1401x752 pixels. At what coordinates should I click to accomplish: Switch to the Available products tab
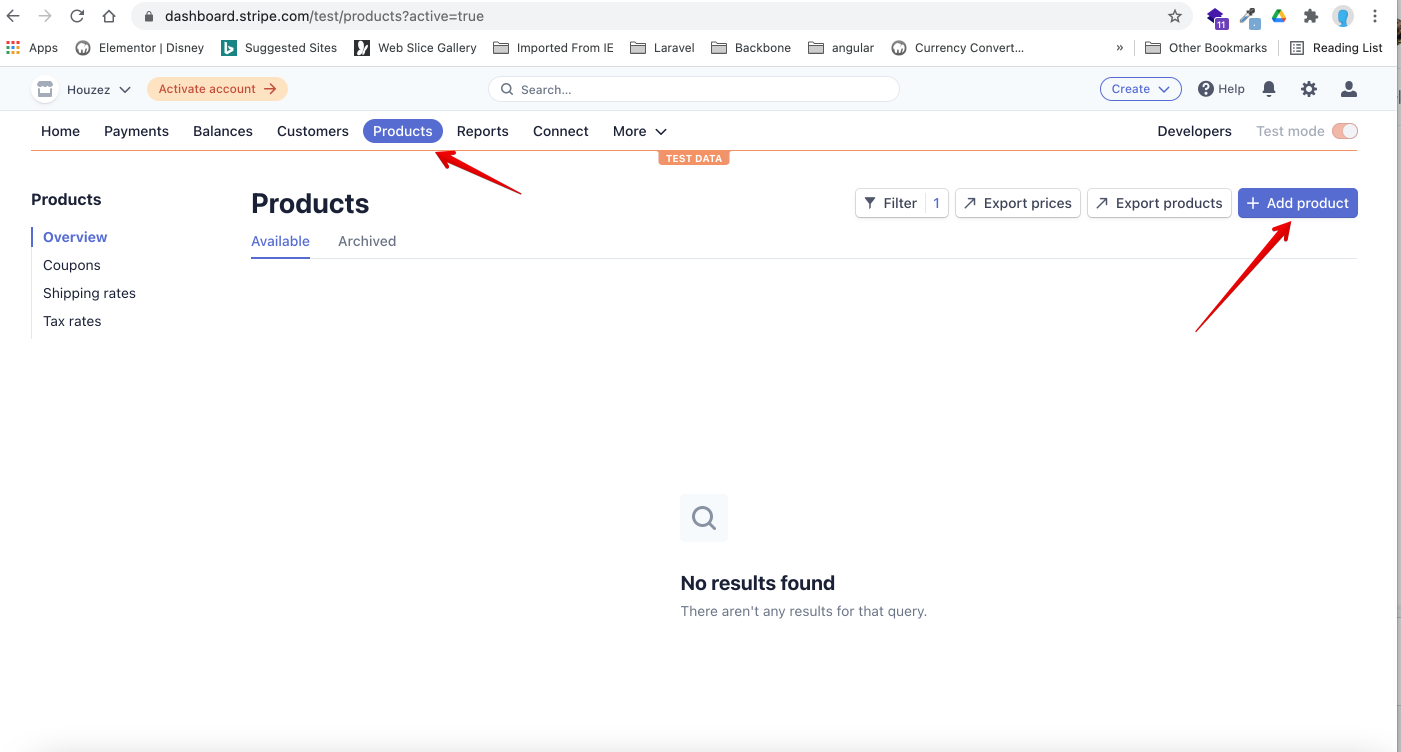tap(280, 241)
